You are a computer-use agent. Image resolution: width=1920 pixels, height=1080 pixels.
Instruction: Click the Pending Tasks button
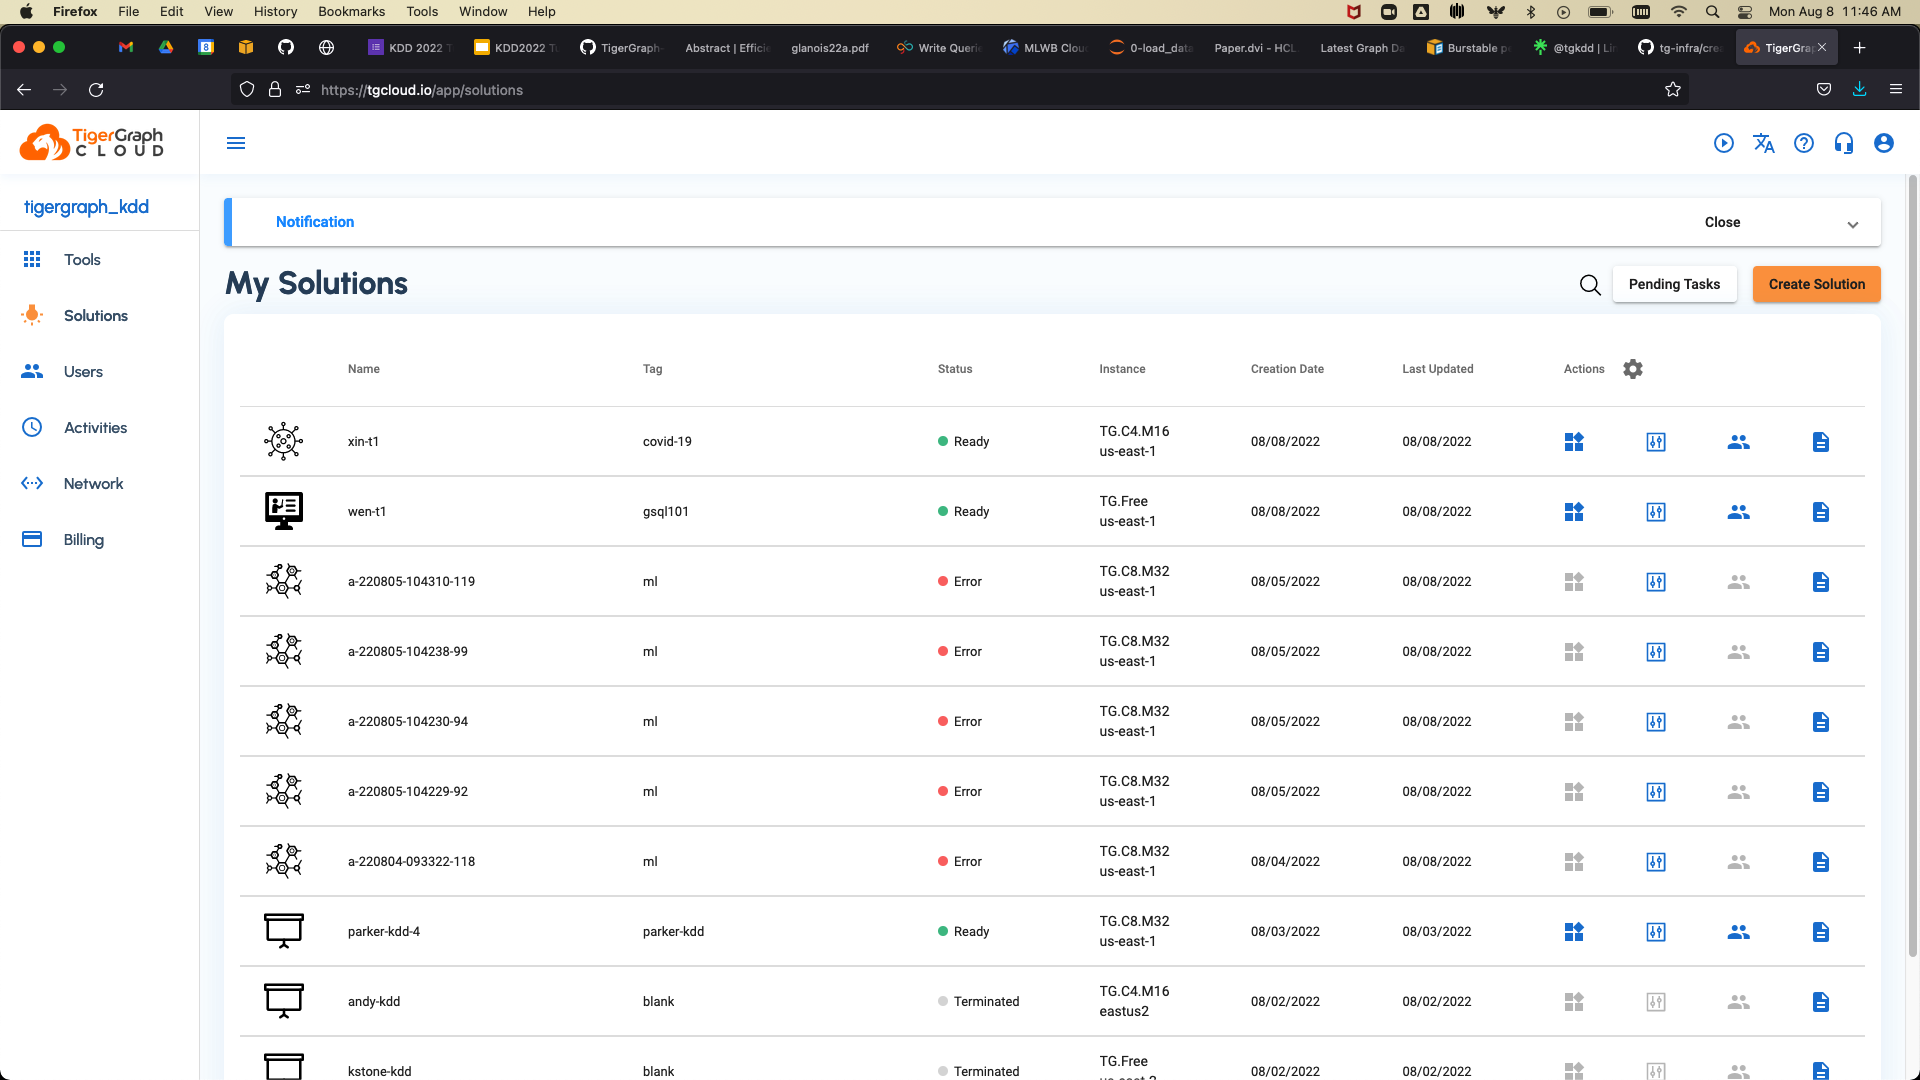tap(1674, 285)
